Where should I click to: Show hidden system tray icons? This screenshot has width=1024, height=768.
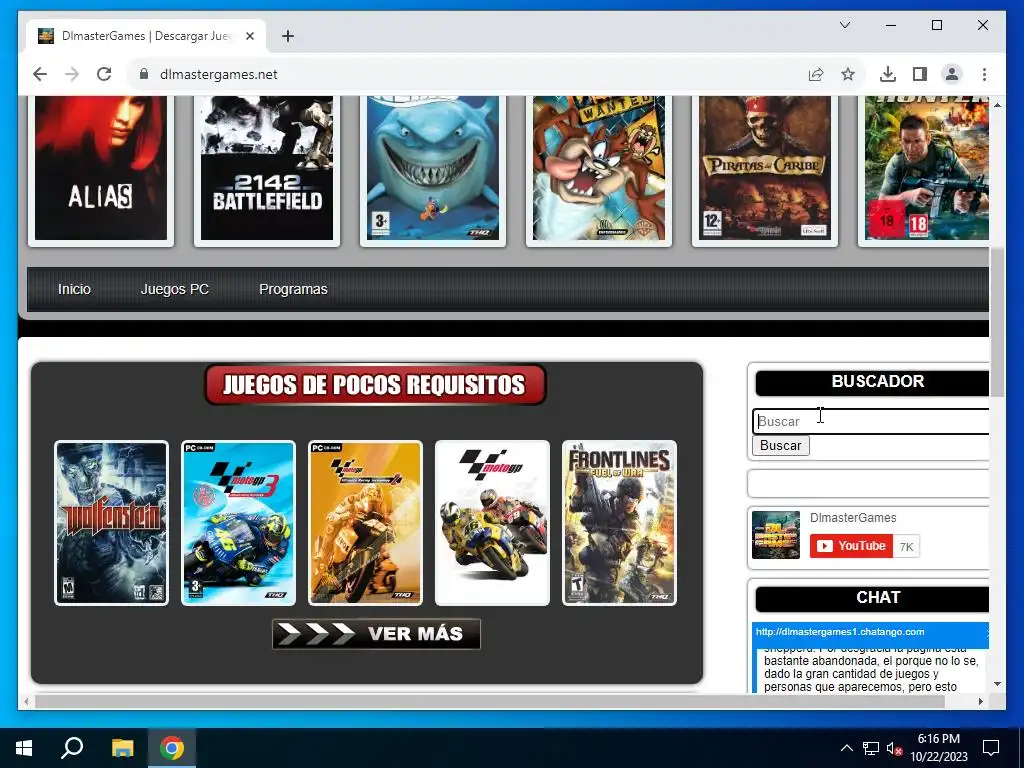846,748
